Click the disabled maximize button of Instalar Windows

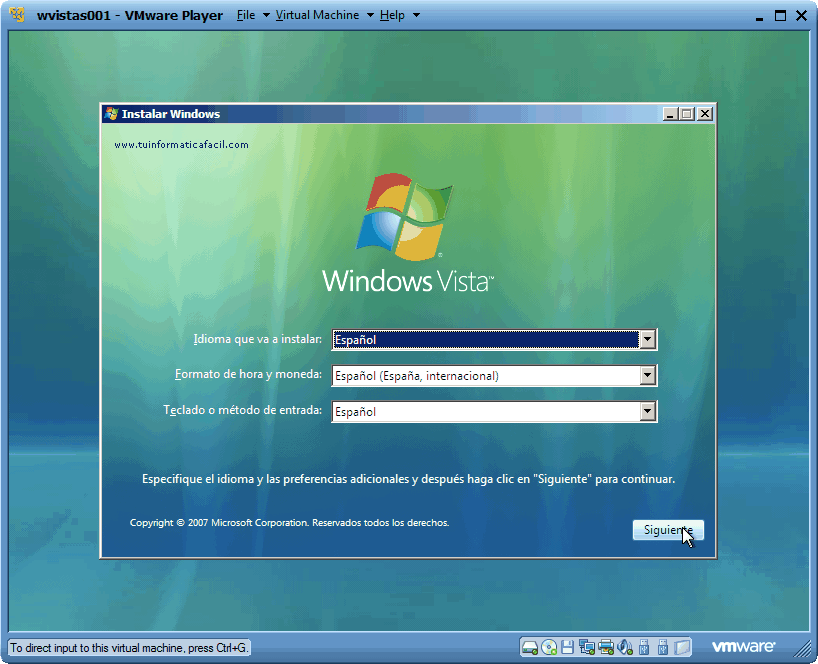[x=687, y=114]
